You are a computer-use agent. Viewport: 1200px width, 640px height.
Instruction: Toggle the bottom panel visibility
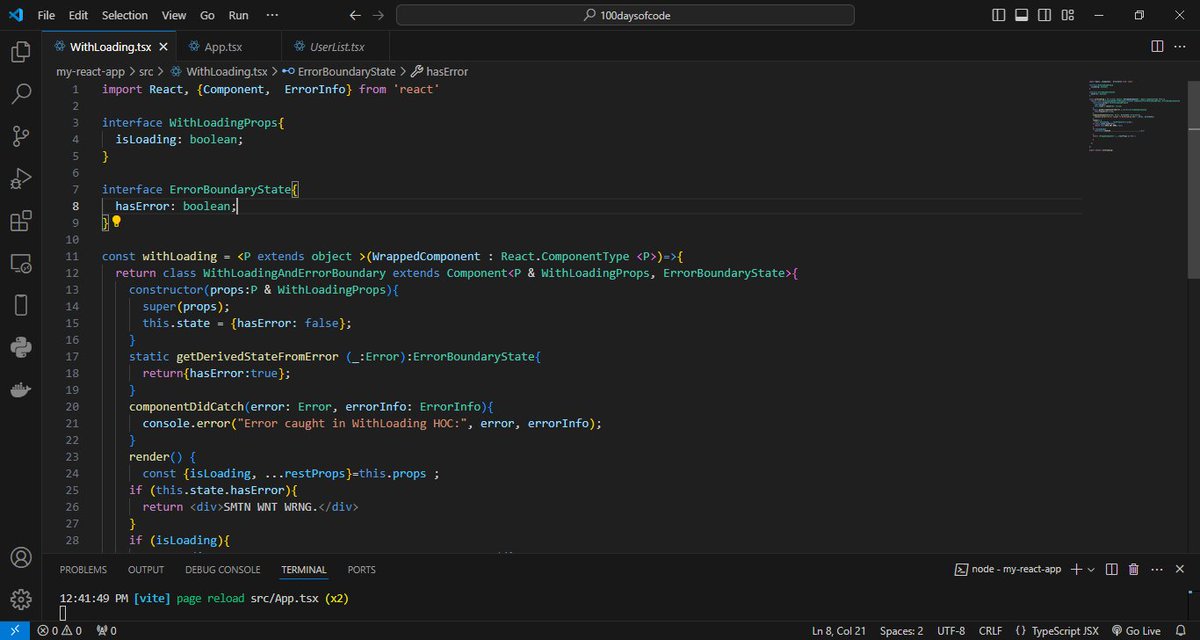(x=1021, y=15)
